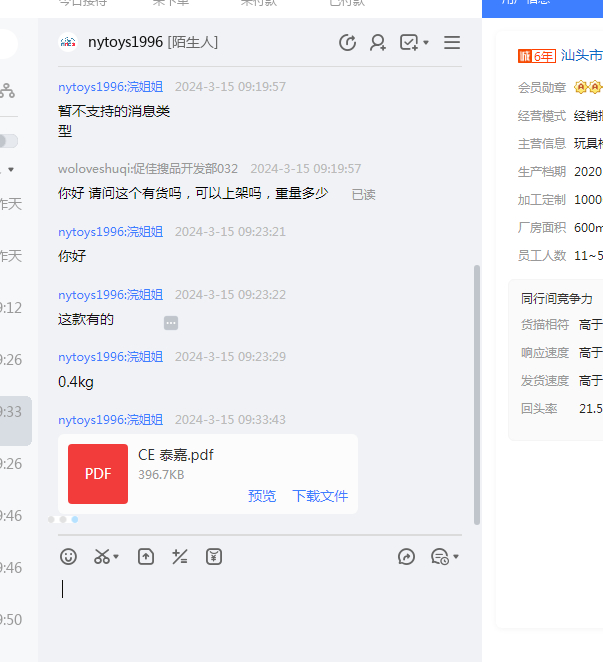Open the hamburger menu in chat header
This screenshot has height=662, width=603.
click(452, 43)
